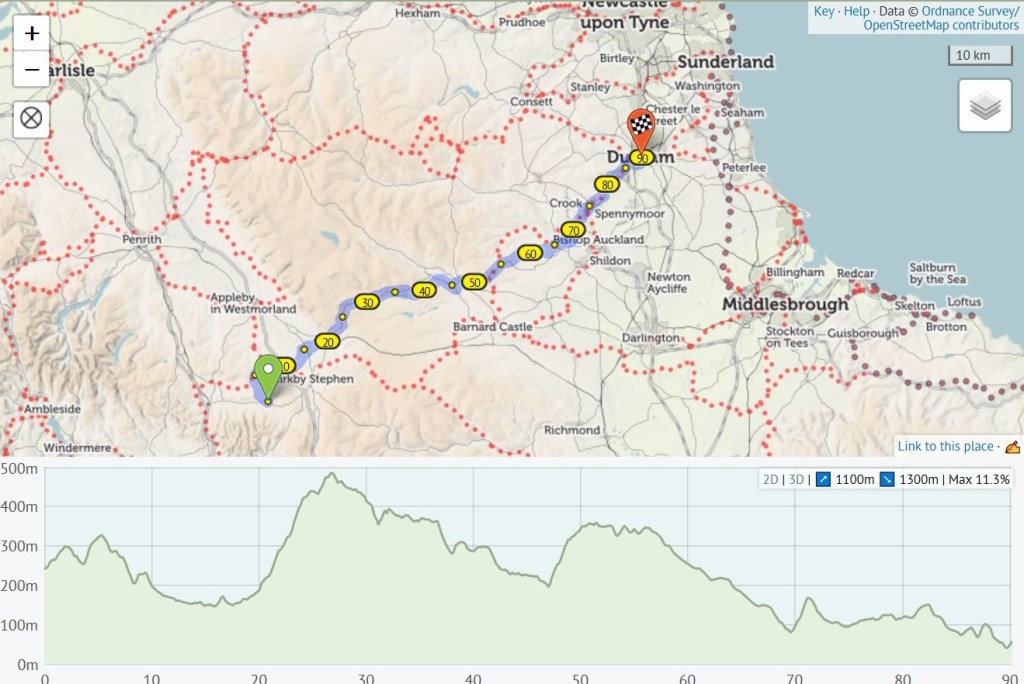This screenshot has width=1024, height=684.
Task: Switch elevation profile to 3D view
Action: [796, 480]
